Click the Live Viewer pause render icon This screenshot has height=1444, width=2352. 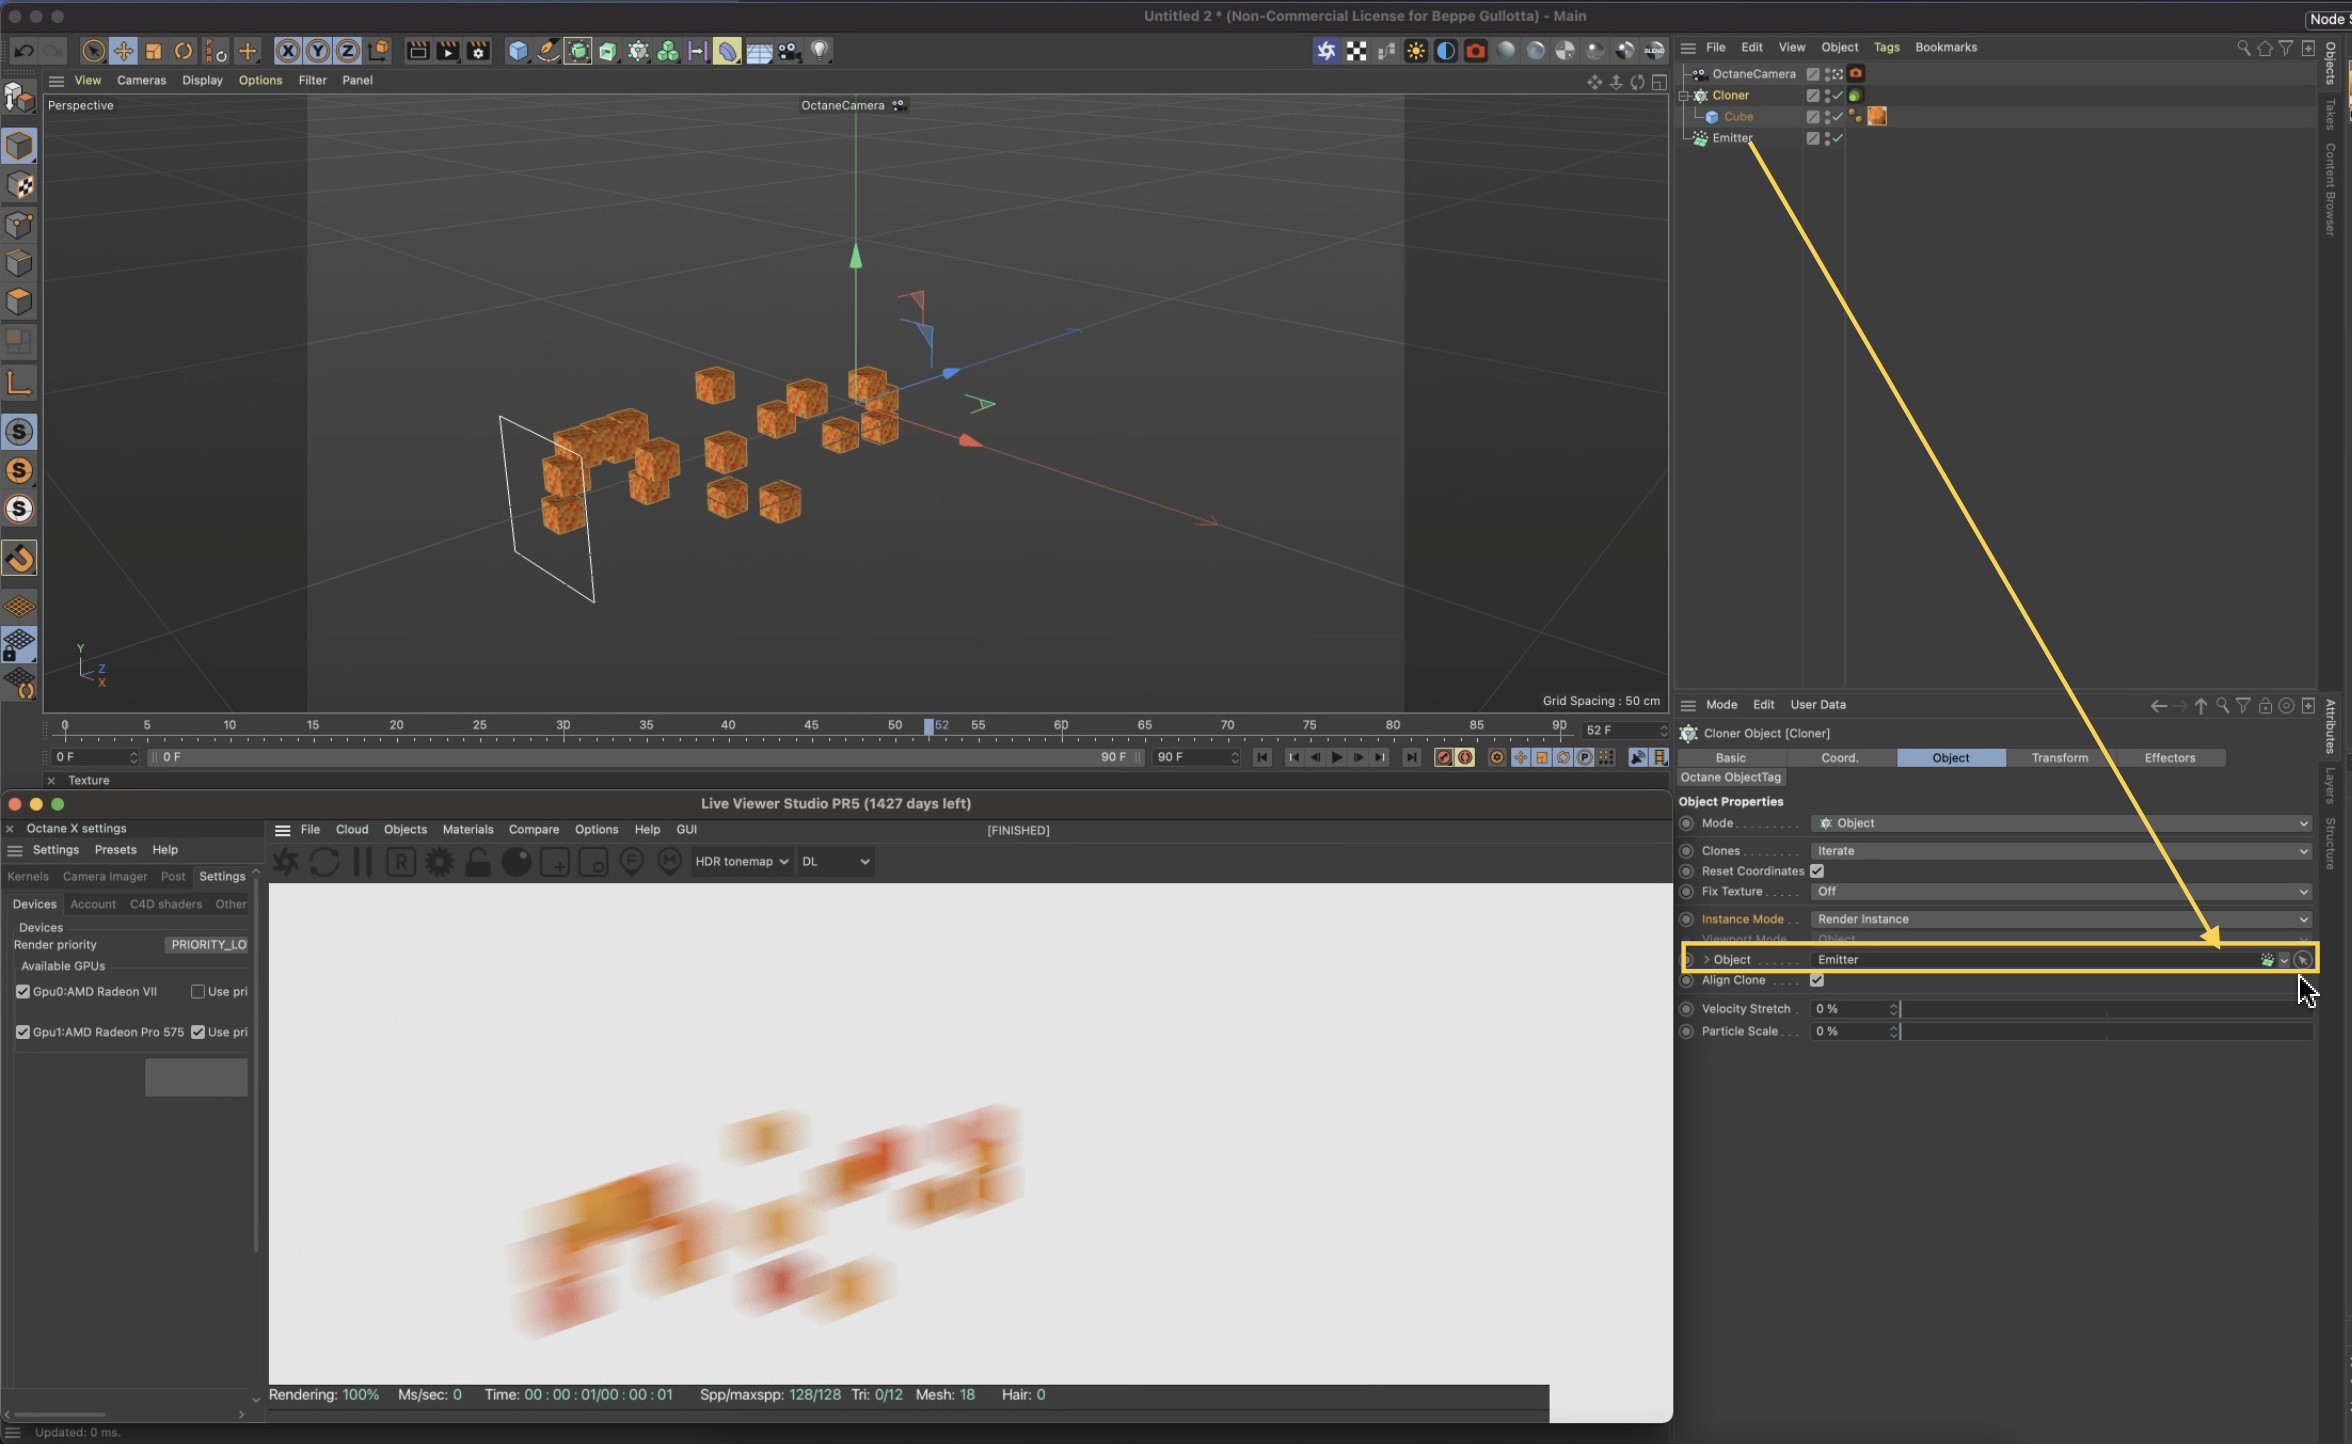coord(362,862)
